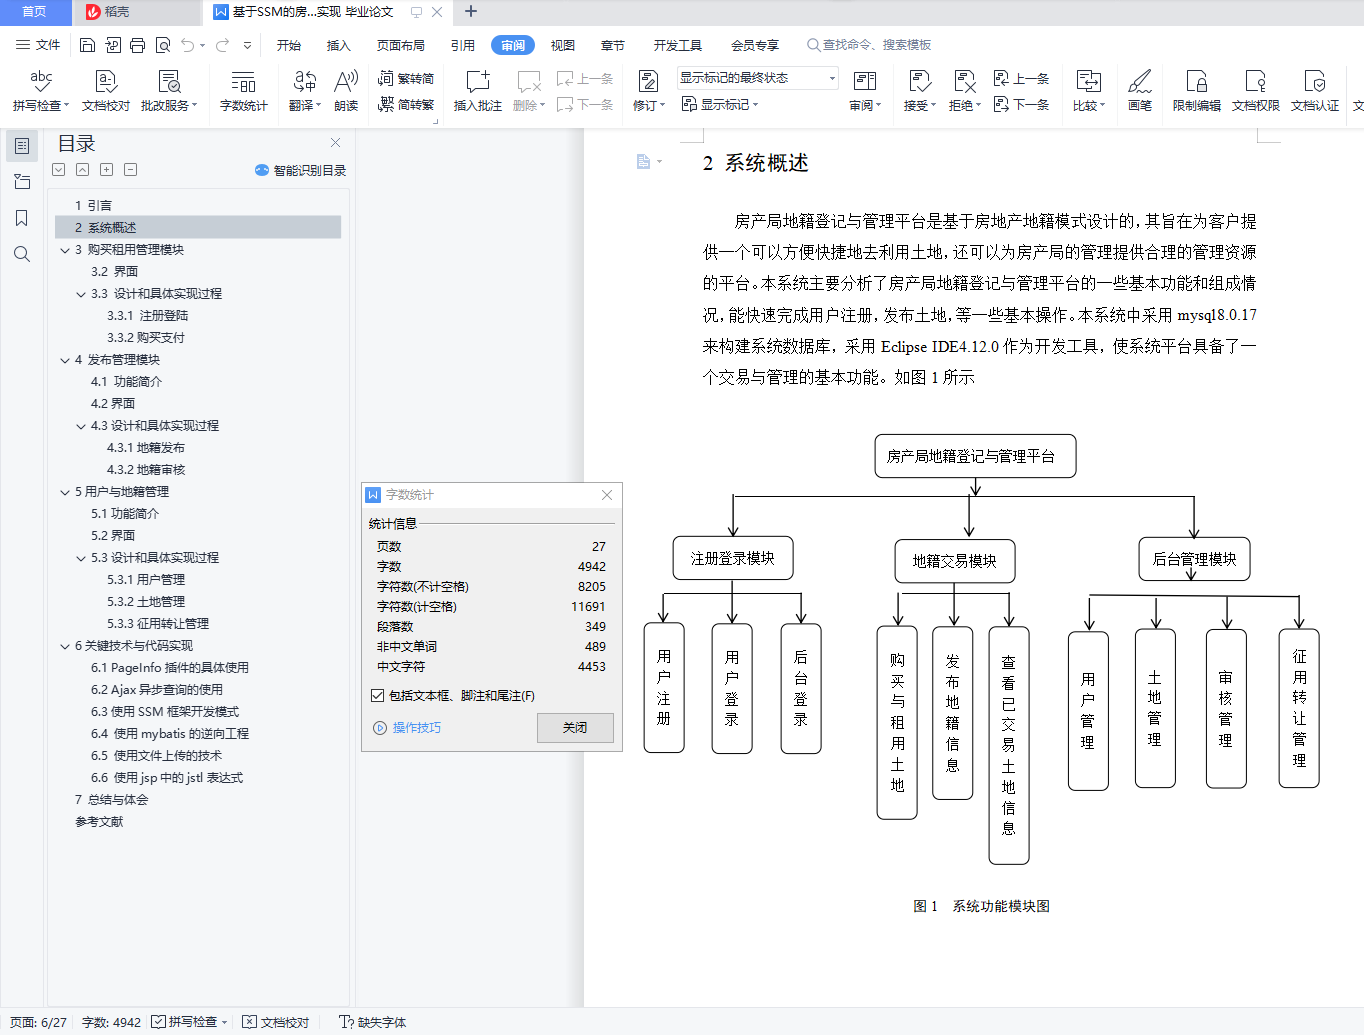Click the print icon in the quick-access bar
This screenshot has width=1364, height=1035.
coord(137,45)
